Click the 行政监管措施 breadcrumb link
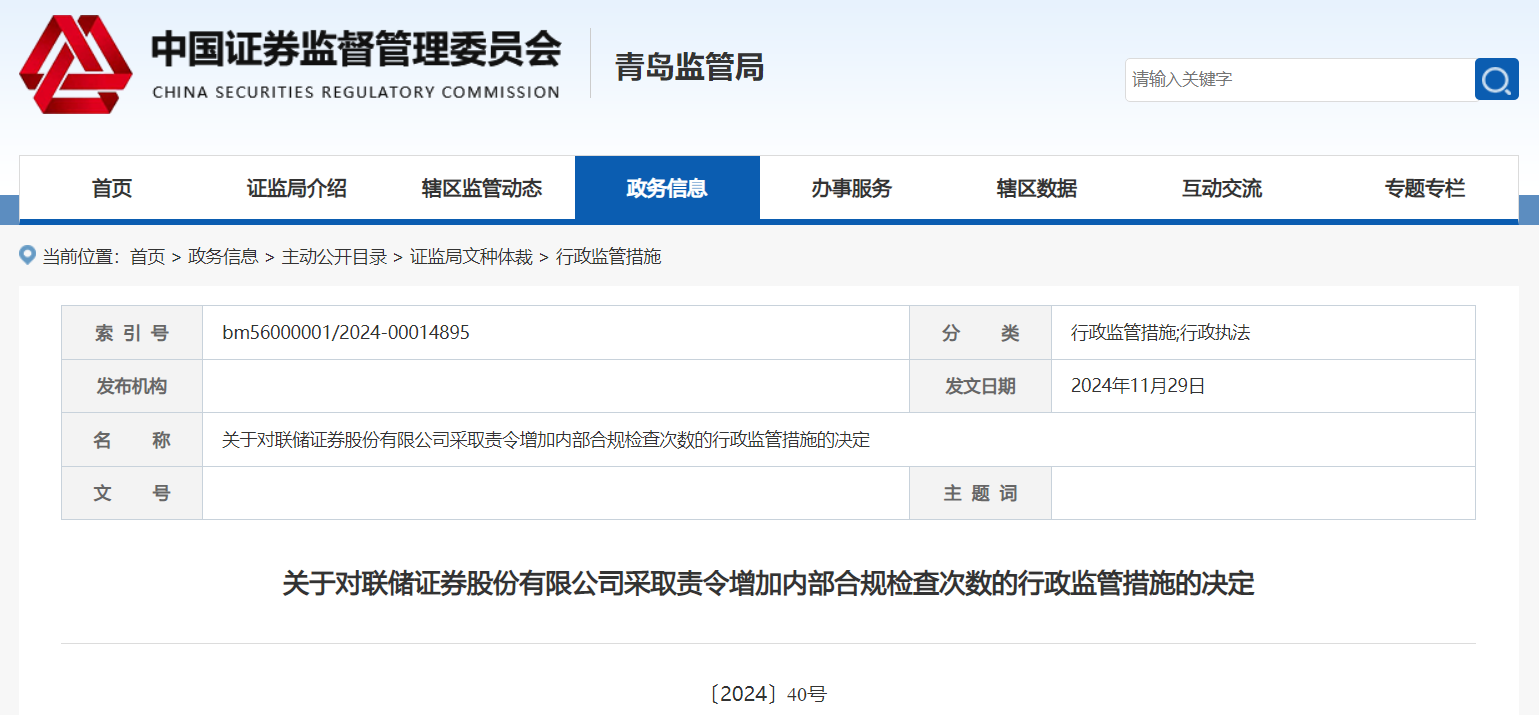 (609, 257)
